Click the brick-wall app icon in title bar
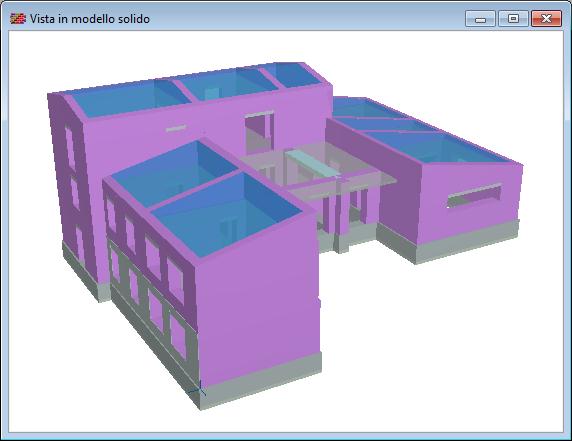The image size is (572, 441). pos(18,19)
